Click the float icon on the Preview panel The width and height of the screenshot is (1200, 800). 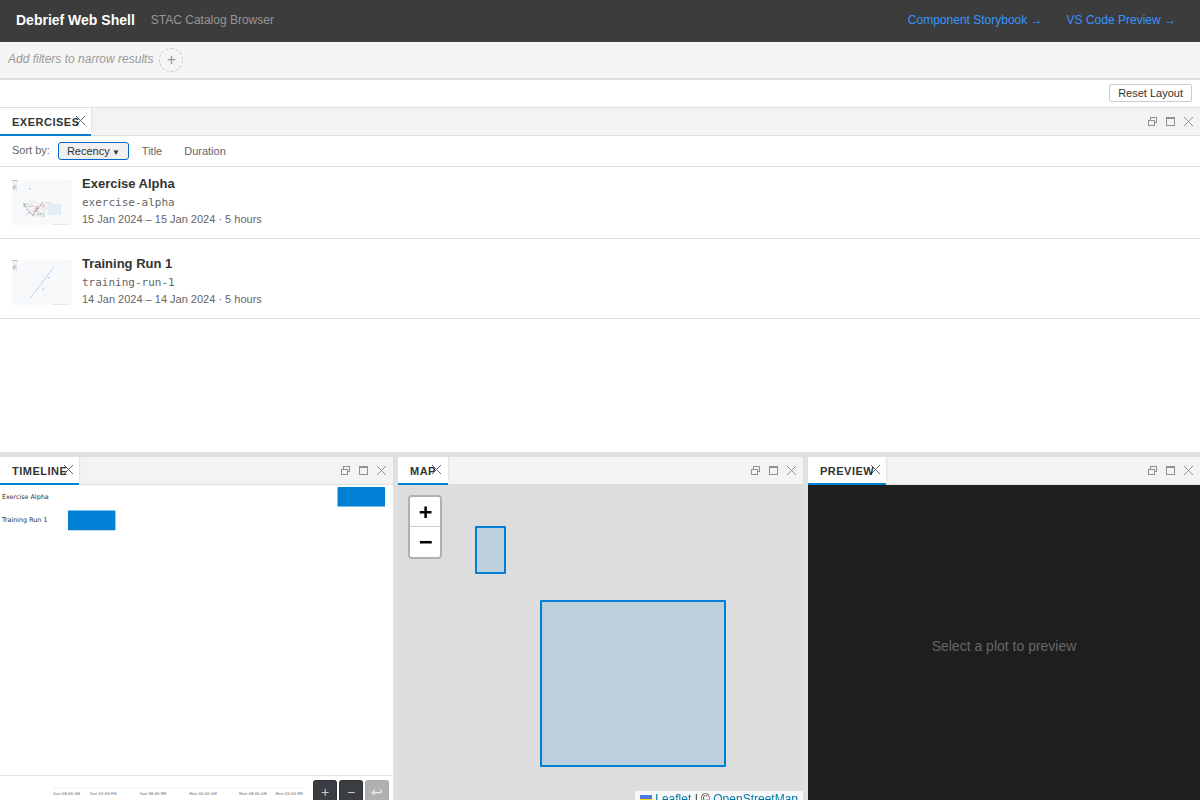(x=1152, y=470)
